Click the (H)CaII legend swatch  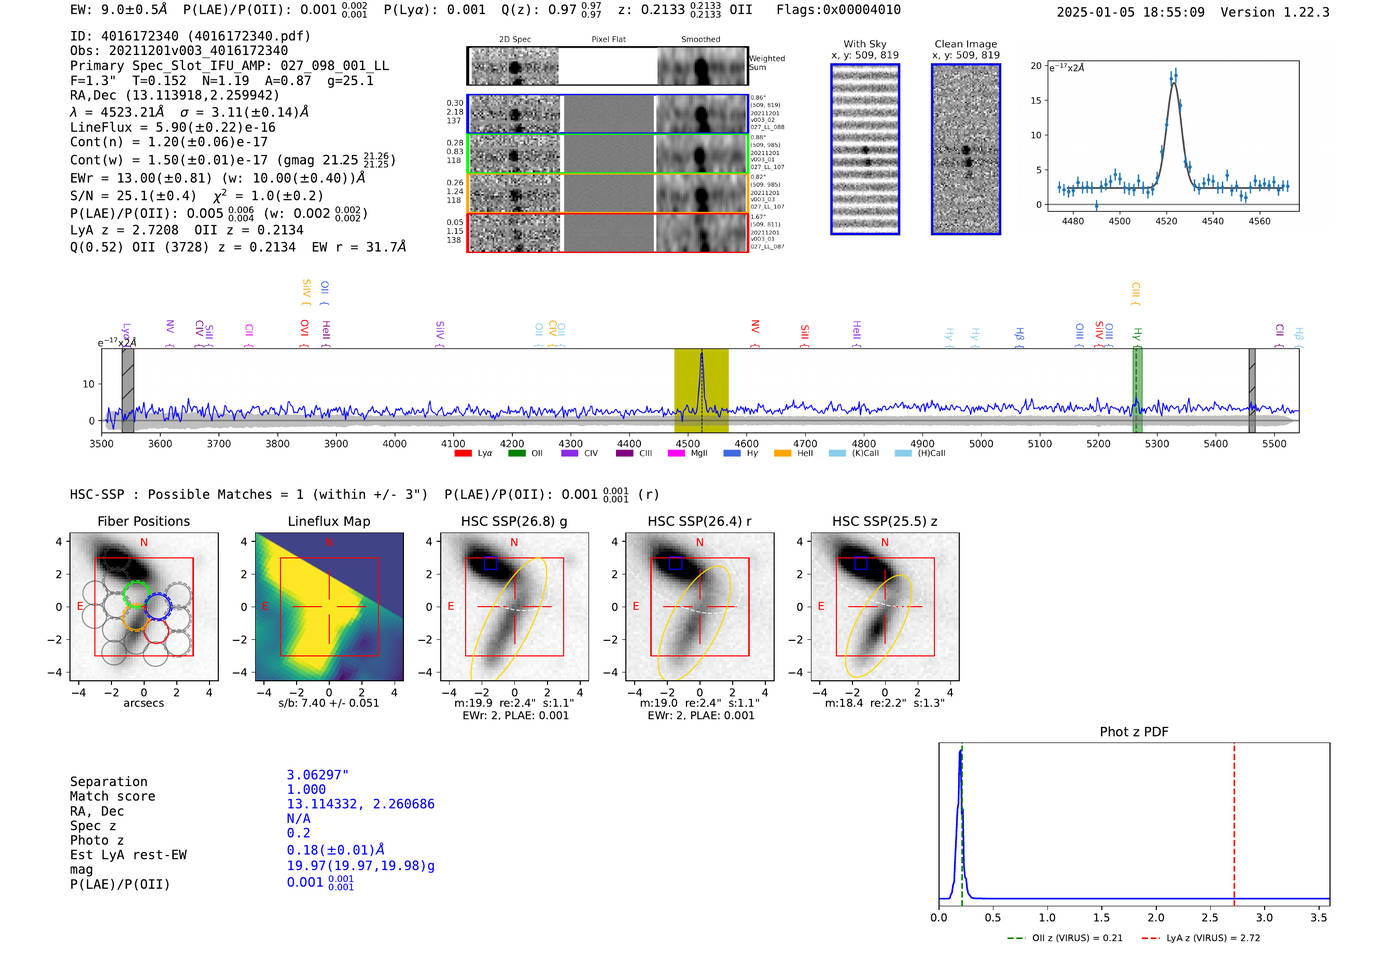point(903,454)
